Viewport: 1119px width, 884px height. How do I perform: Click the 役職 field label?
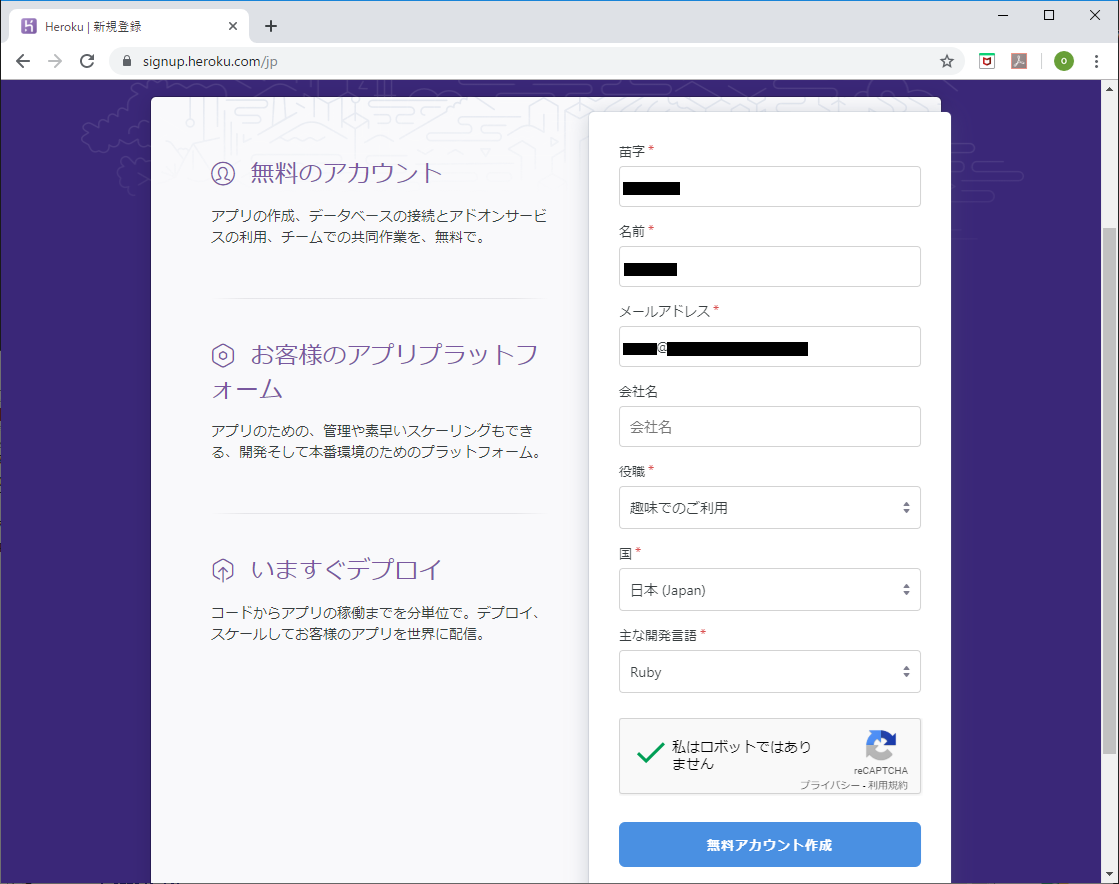click(632, 472)
